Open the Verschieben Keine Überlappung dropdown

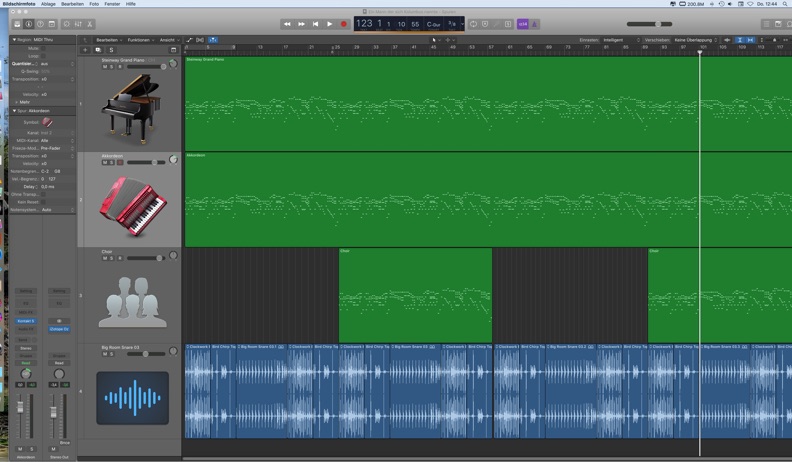[696, 40]
